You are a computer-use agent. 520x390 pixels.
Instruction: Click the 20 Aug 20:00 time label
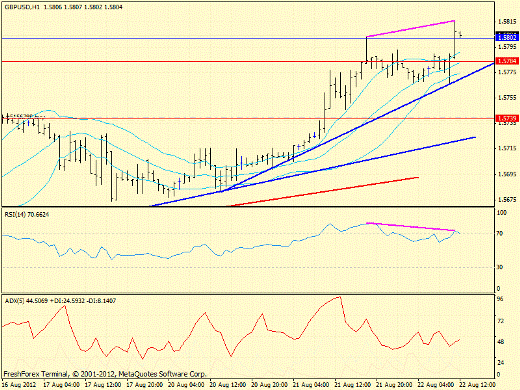coord(270,385)
